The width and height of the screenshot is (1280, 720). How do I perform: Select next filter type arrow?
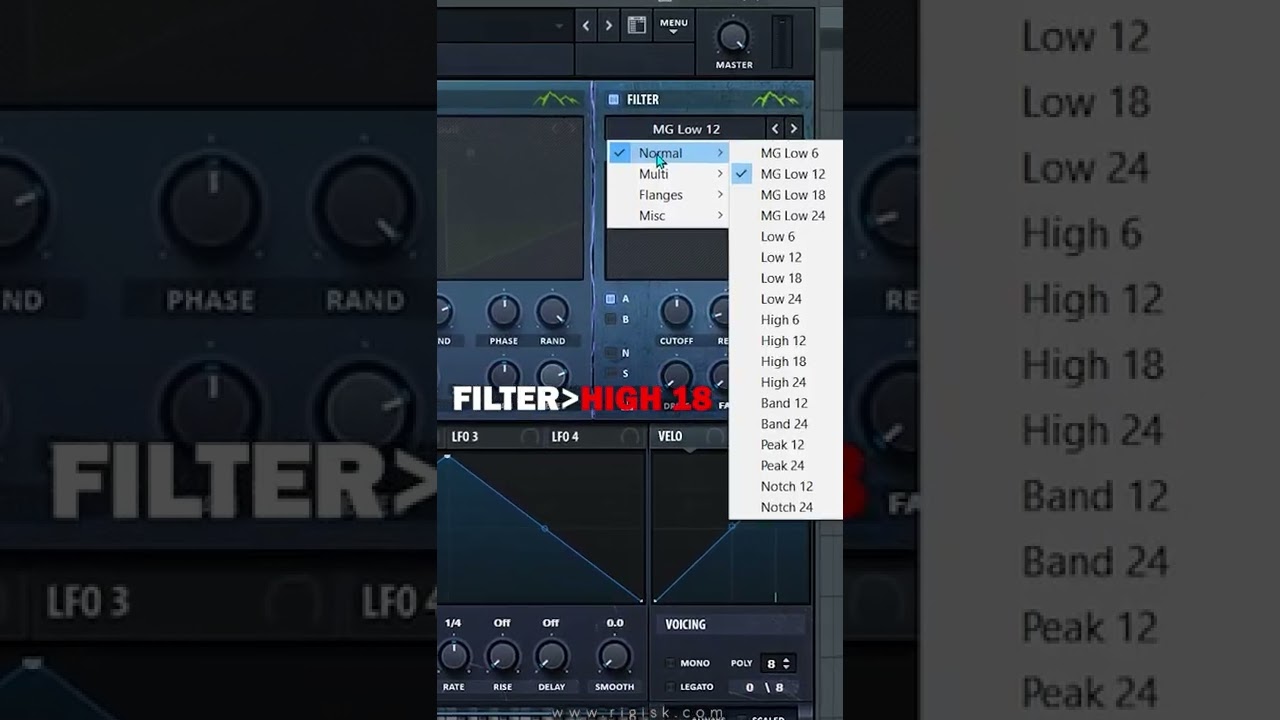point(794,129)
